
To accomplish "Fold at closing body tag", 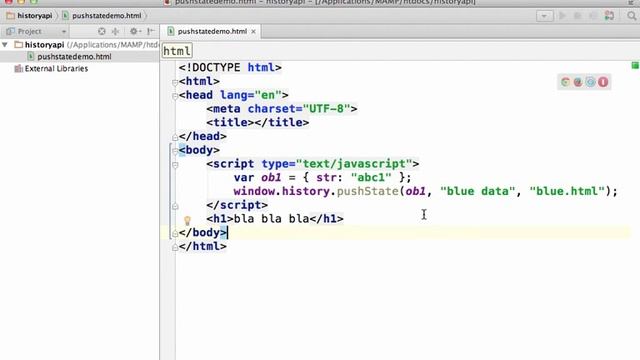I will tap(175, 233).
